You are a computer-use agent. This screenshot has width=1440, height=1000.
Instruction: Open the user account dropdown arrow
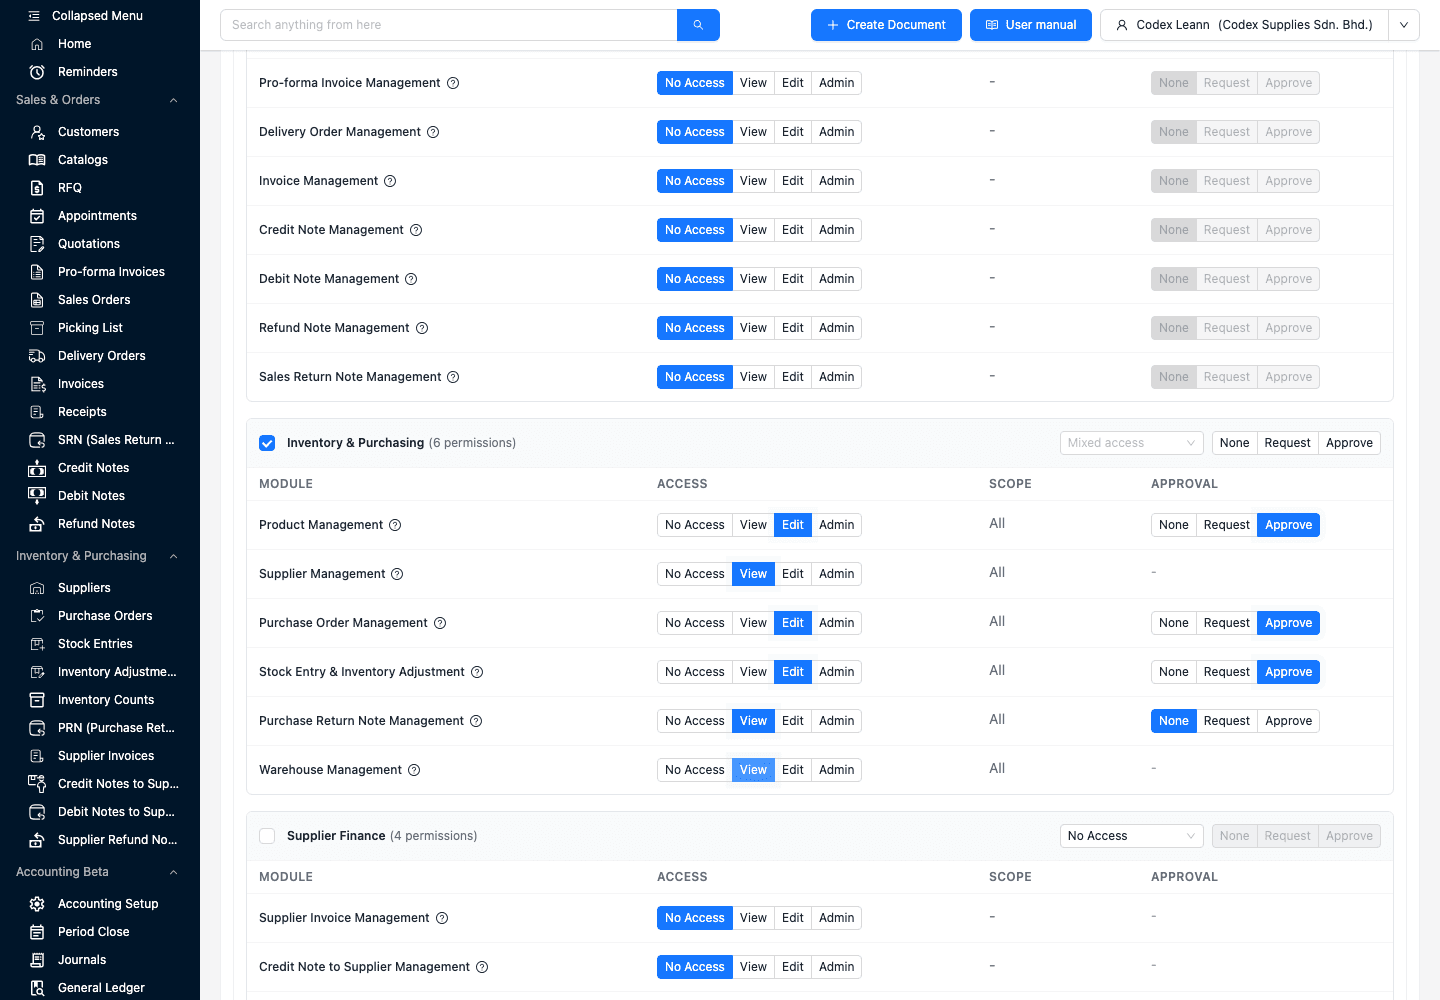click(1404, 25)
